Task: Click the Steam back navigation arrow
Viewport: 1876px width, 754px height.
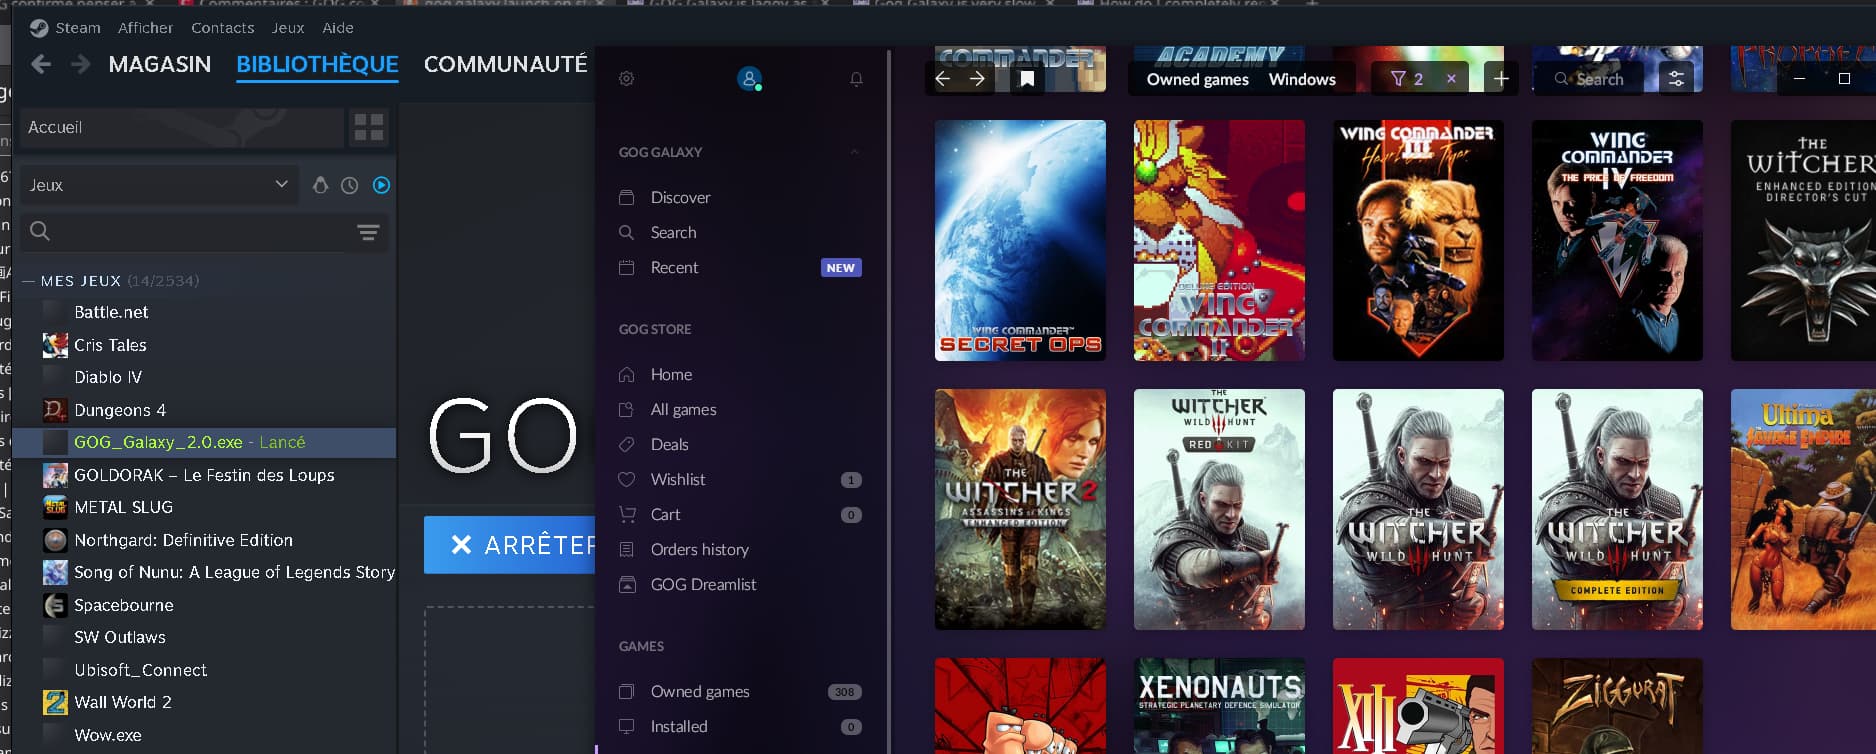Action: click(x=41, y=64)
